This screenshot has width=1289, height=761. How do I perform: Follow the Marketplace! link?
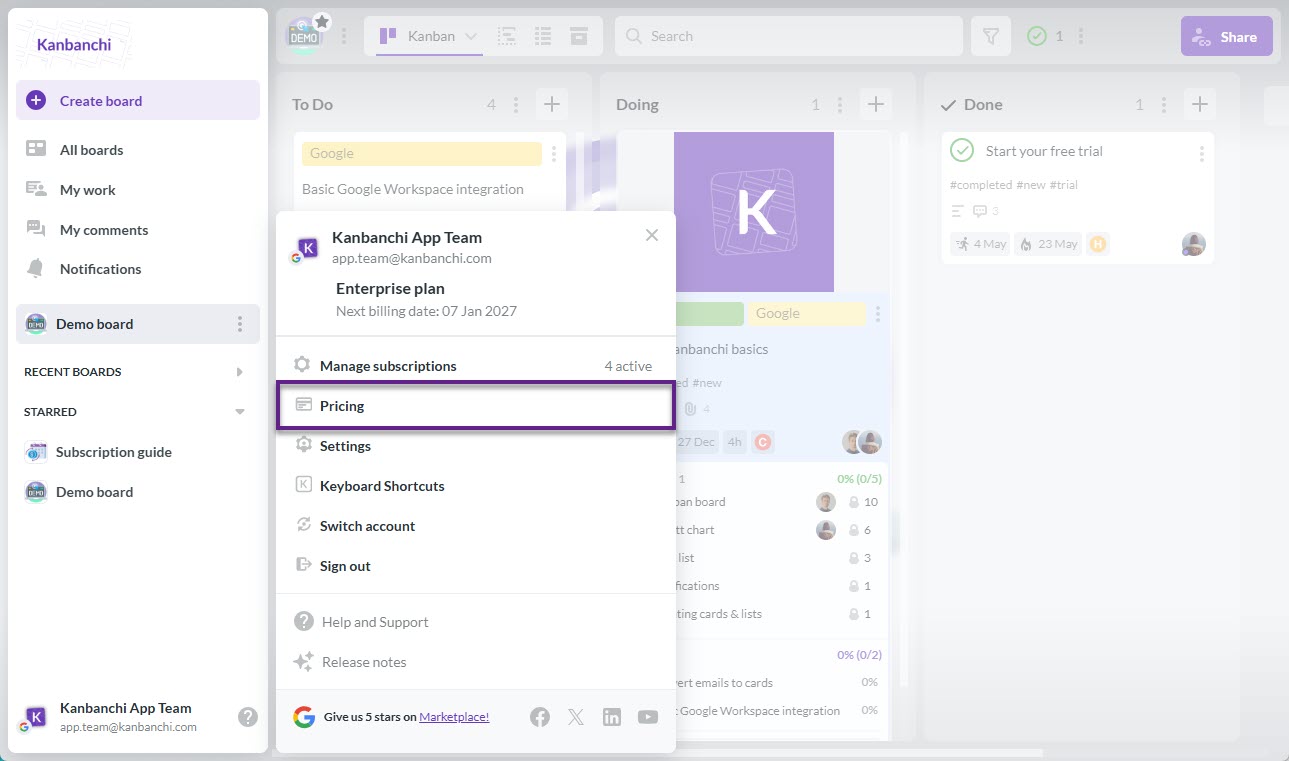click(x=454, y=717)
